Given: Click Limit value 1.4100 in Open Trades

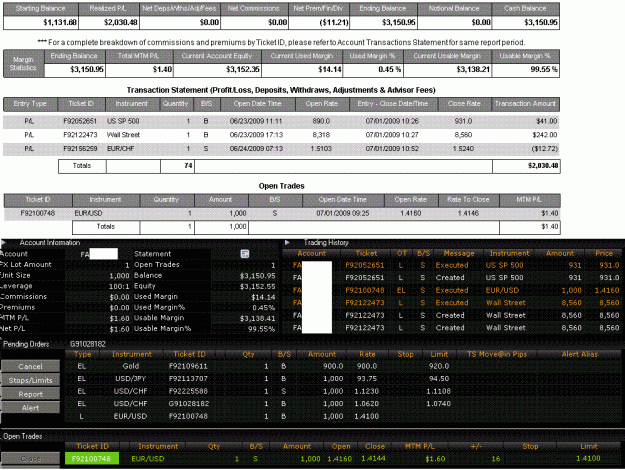Looking at the screenshot, I should pos(588,458).
